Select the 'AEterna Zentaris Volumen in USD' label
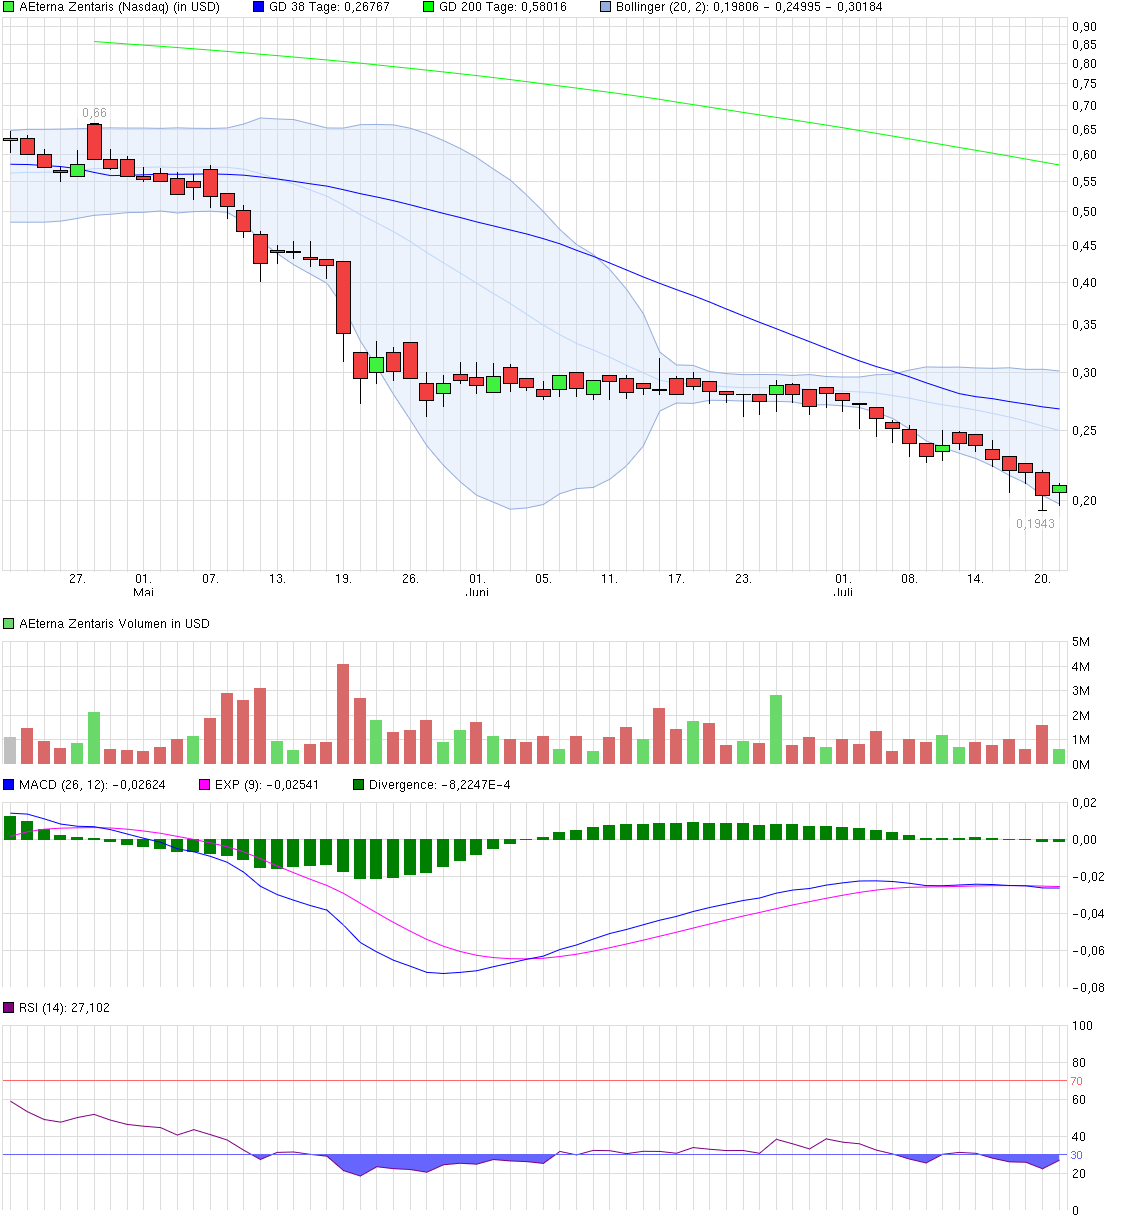The image size is (1125, 1225). click(114, 624)
